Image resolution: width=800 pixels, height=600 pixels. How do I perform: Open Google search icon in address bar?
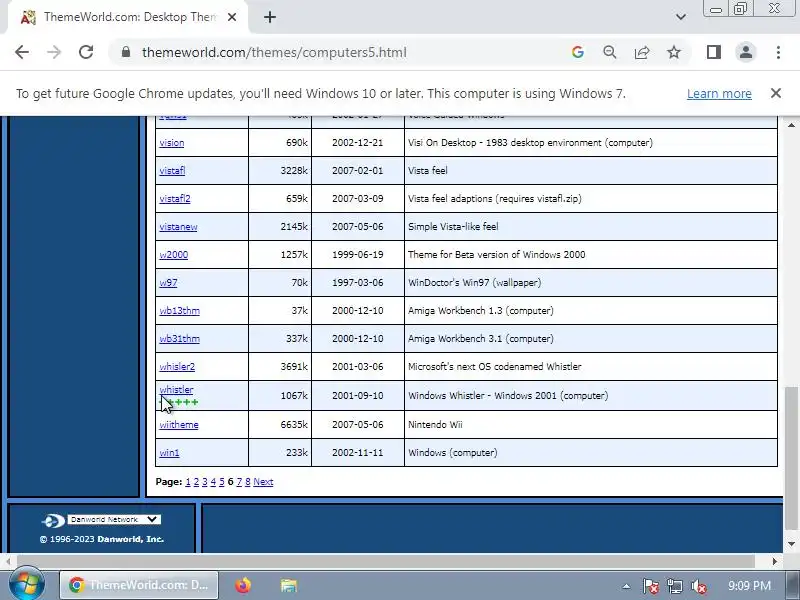578,52
